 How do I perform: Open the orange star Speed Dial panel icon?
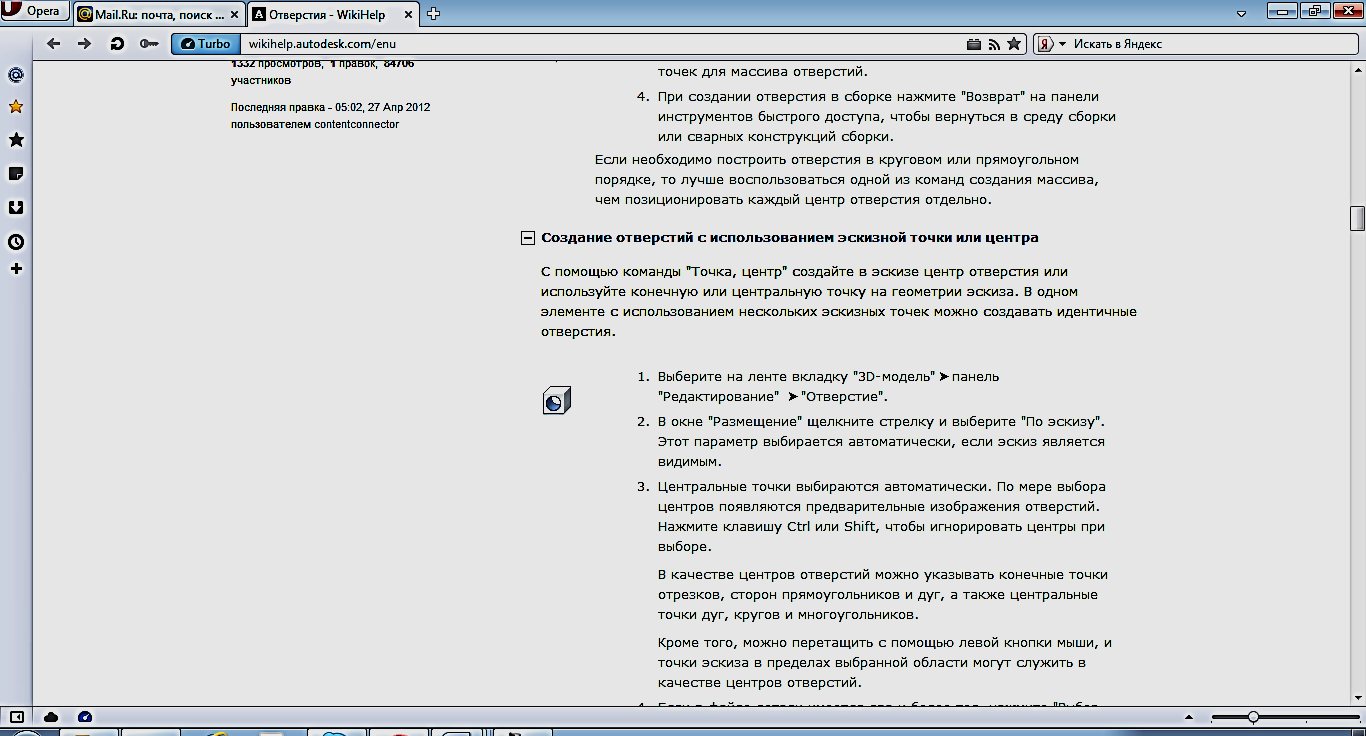click(16, 107)
